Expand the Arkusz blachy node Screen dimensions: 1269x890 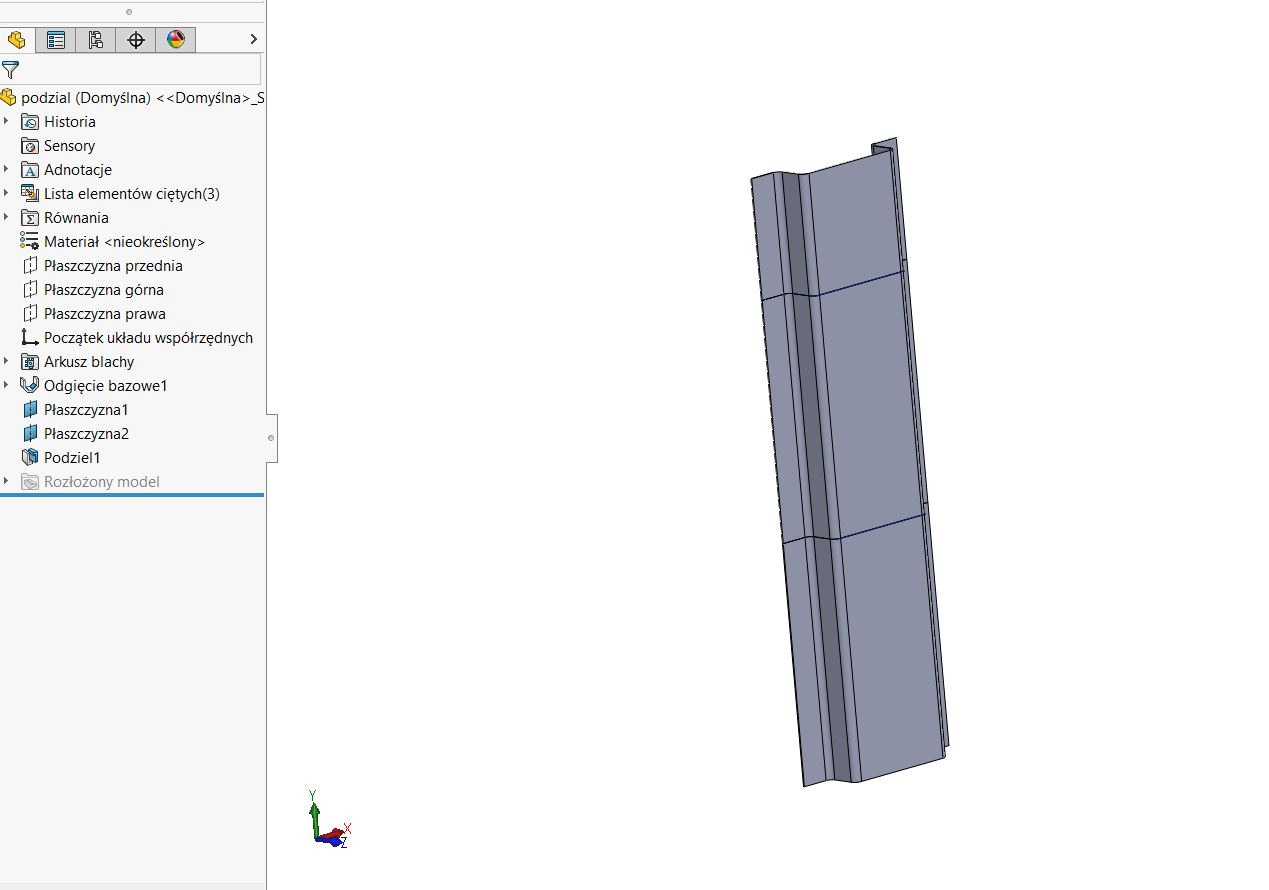tap(6, 361)
